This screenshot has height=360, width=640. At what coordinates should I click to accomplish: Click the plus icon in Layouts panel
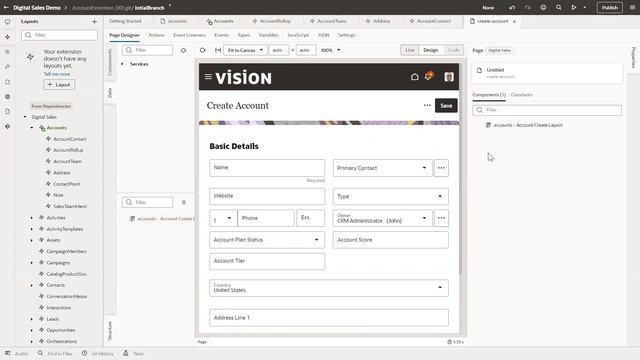tap(94, 21)
